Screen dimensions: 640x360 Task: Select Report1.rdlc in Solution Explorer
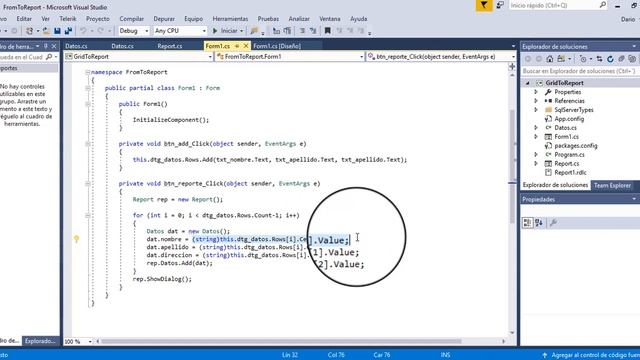tap(570, 173)
